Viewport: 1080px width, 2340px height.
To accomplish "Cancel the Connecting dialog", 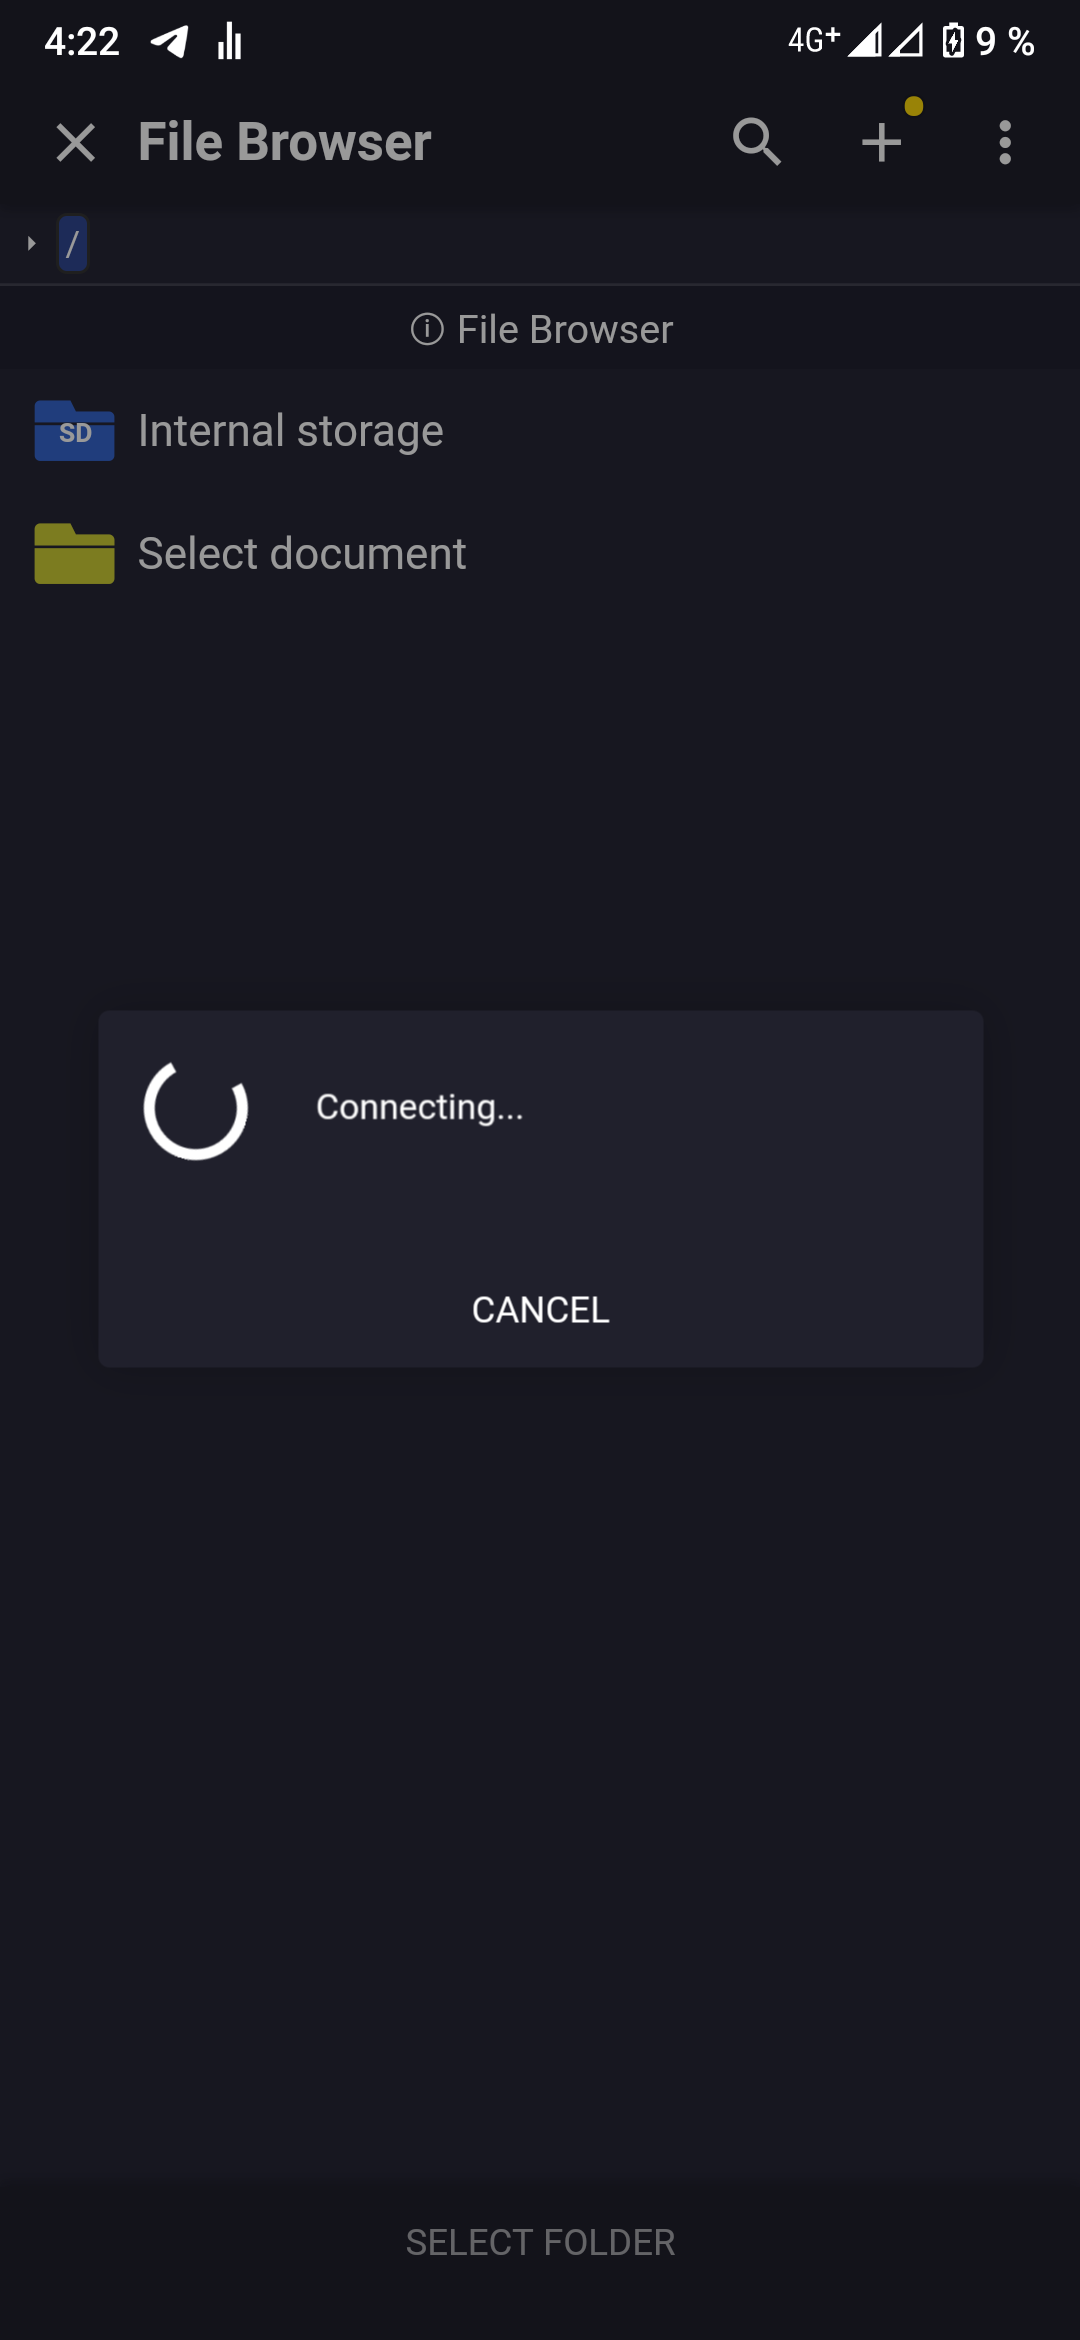I will click(541, 1309).
